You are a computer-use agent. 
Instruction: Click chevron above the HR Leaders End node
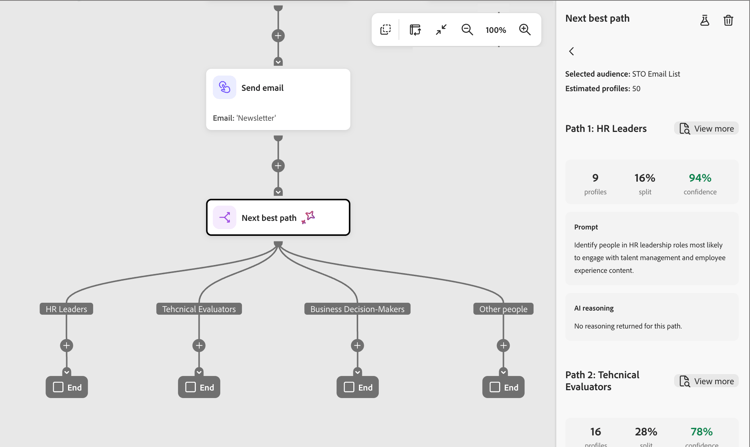tap(66, 371)
